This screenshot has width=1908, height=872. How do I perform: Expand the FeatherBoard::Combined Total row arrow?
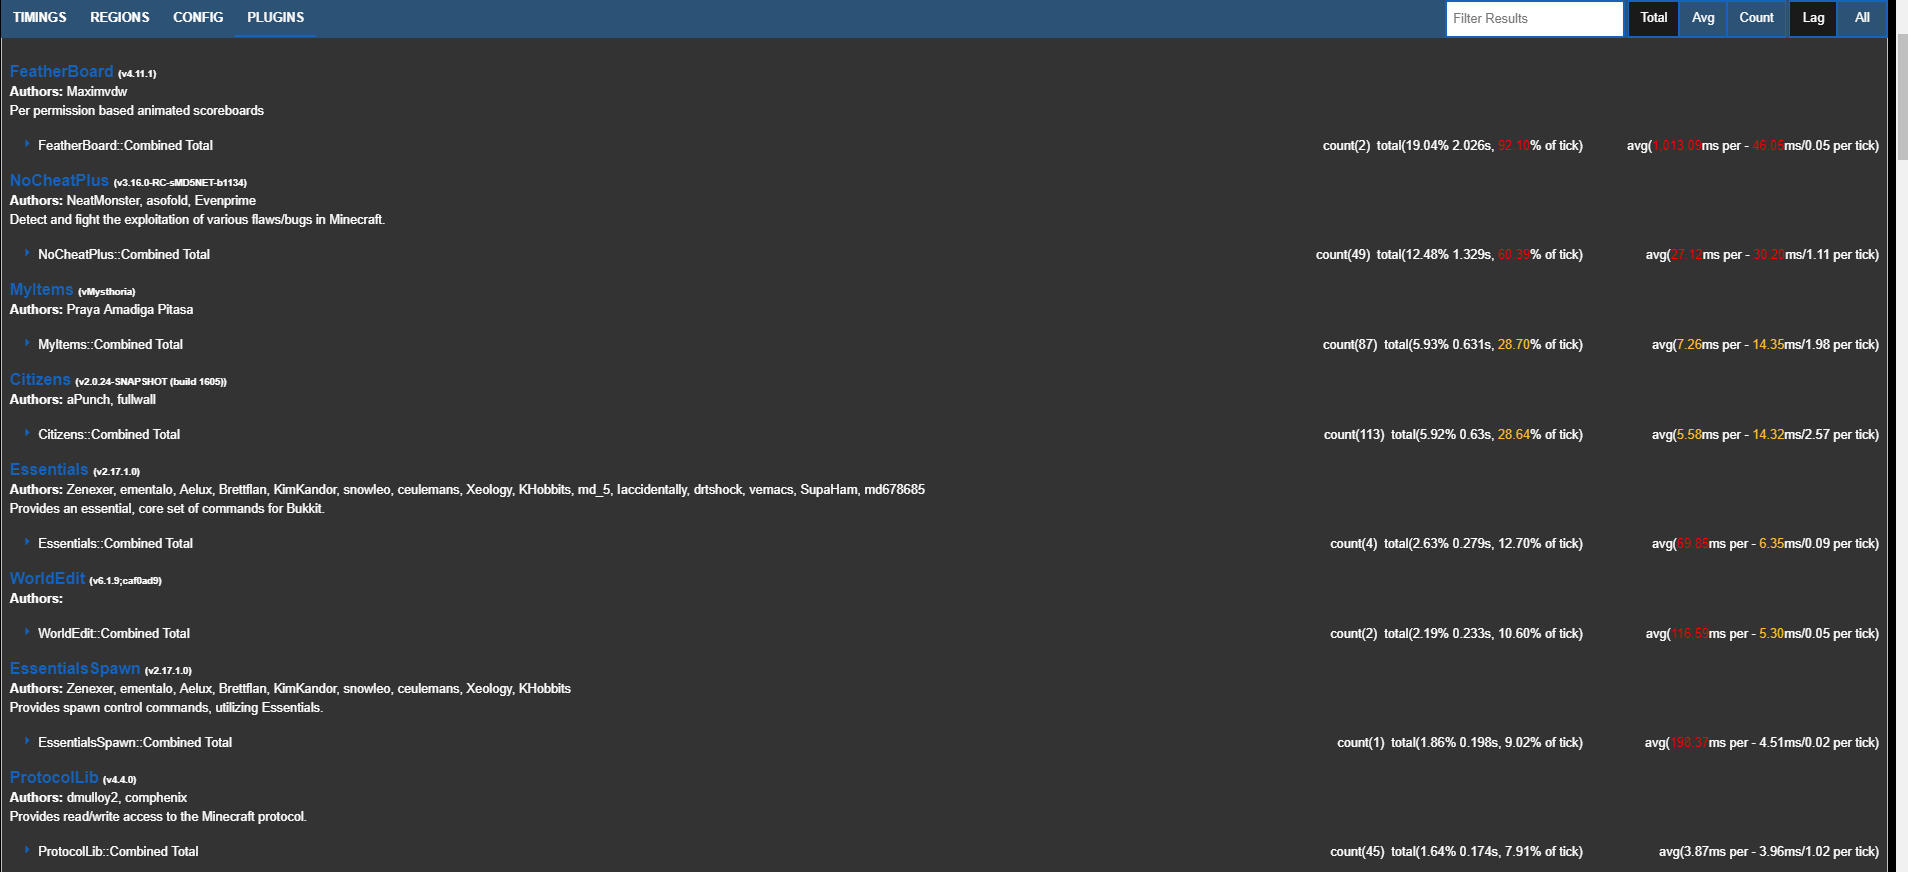[x=27, y=145]
